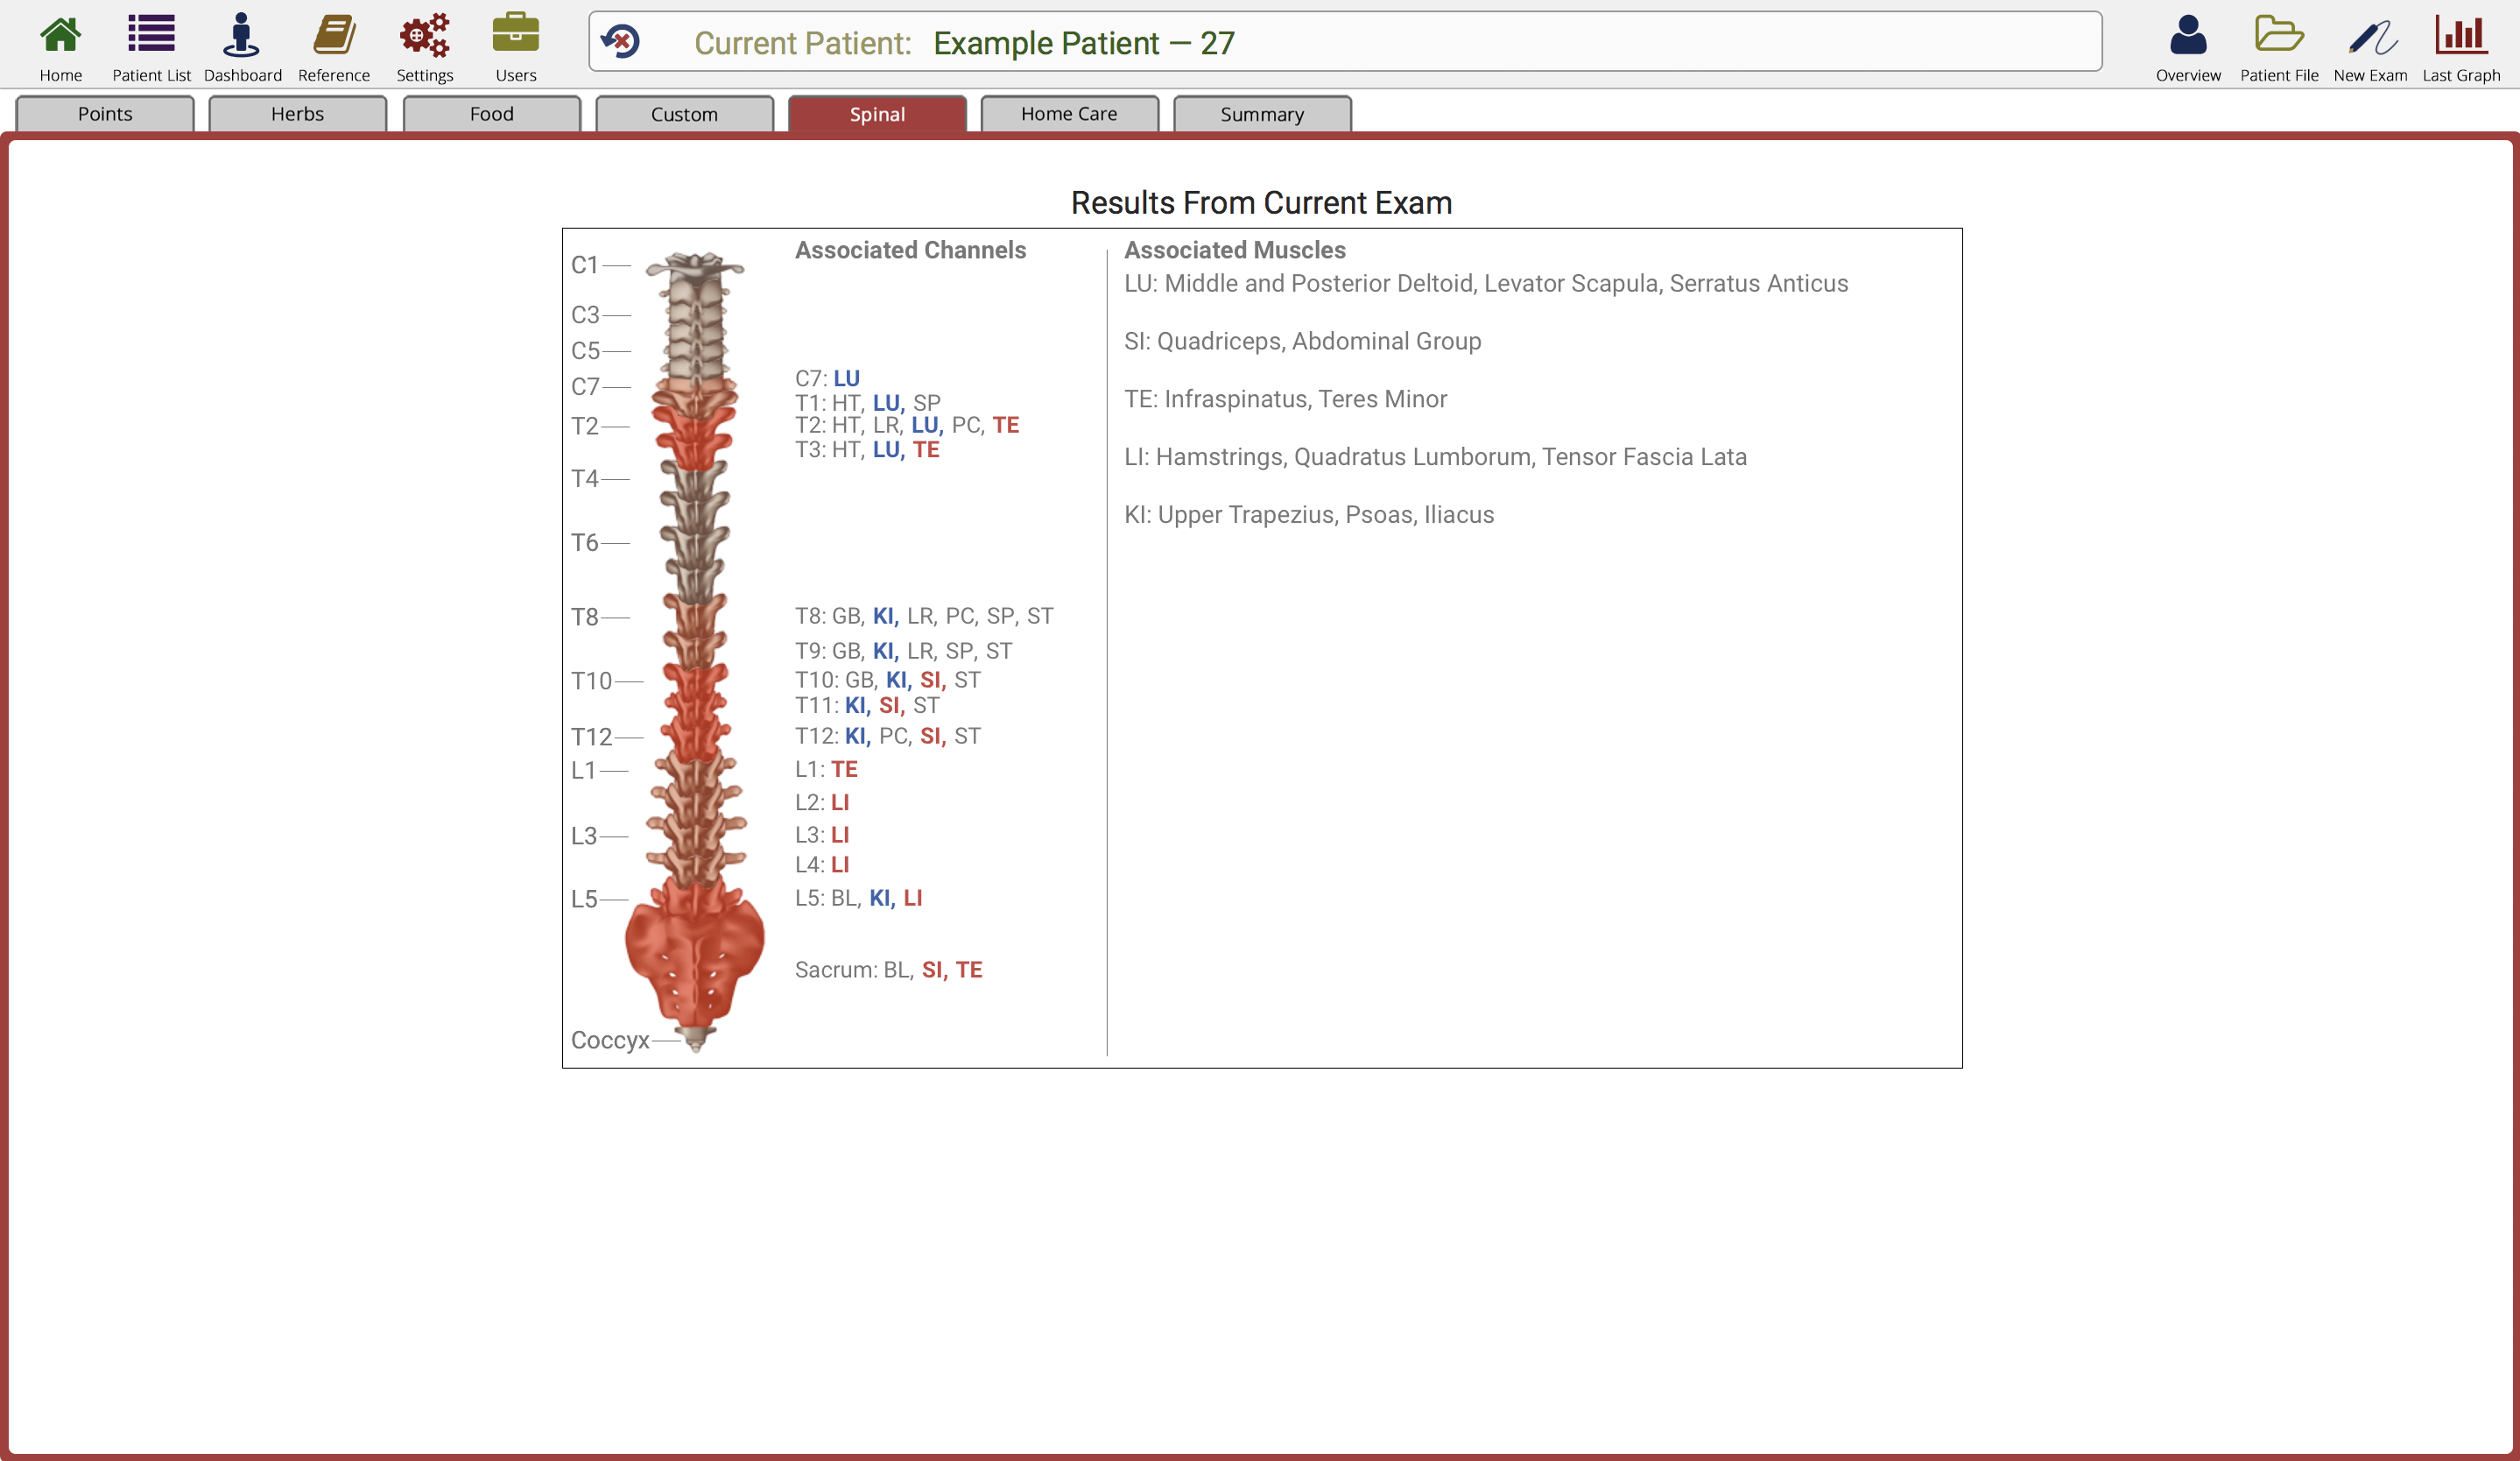Open the Dashboard icon

pyautogui.click(x=242, y=47)
